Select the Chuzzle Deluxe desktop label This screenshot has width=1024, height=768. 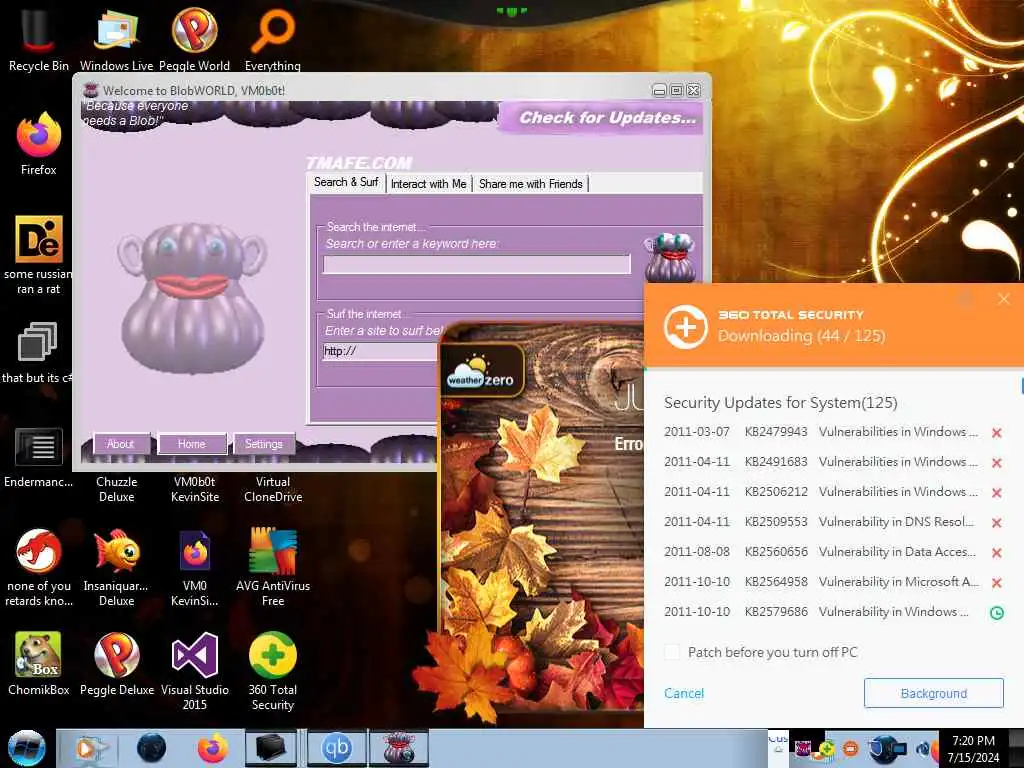(x=116, y=489)
